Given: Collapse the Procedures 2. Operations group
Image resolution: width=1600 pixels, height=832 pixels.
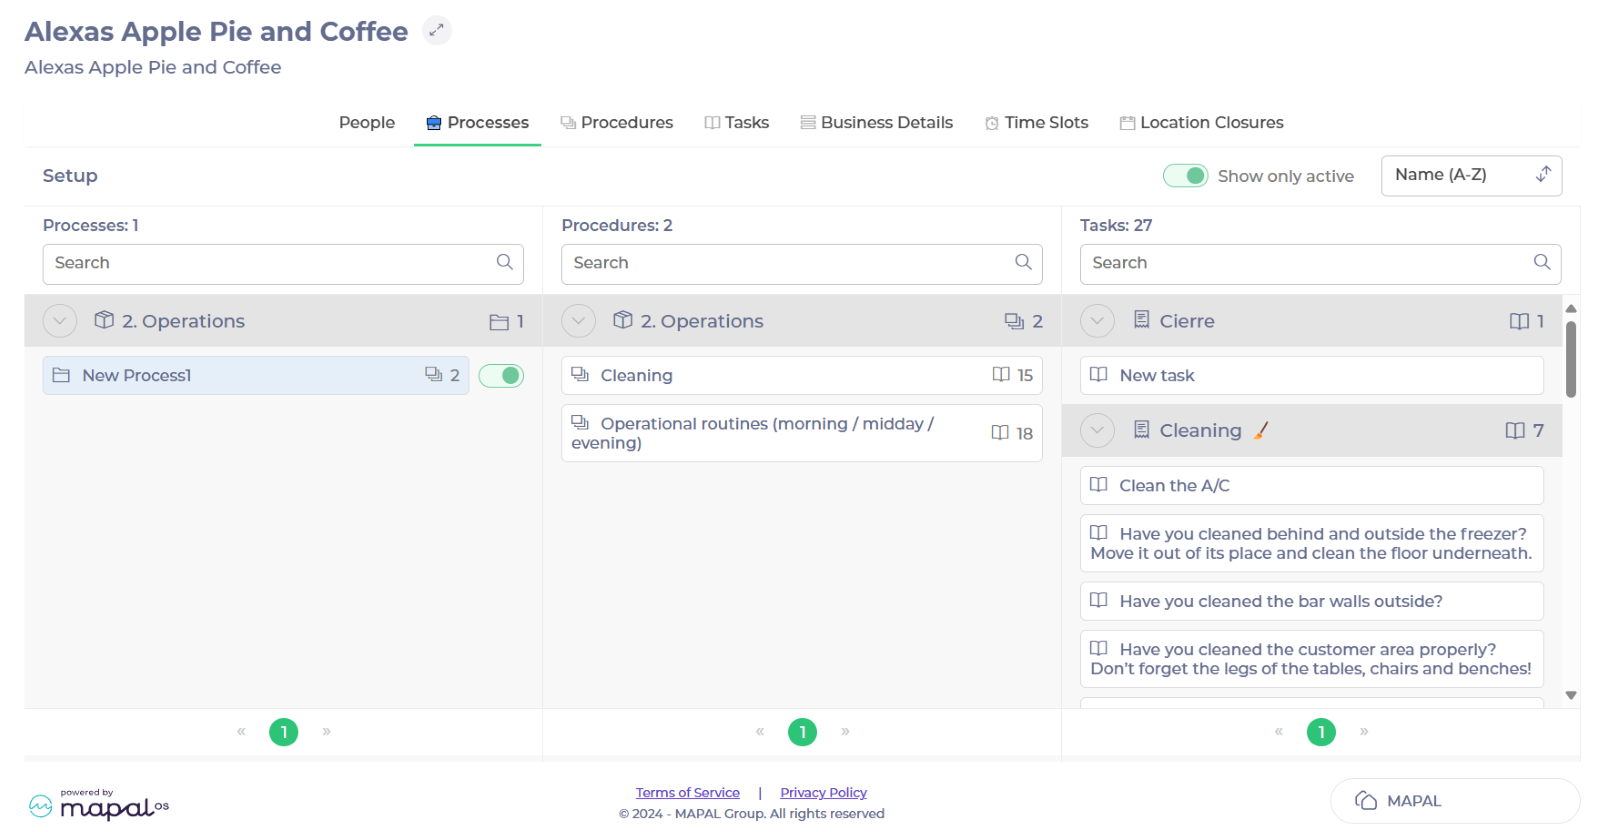Looking at the screenshot, I should (x=578, y=321).
